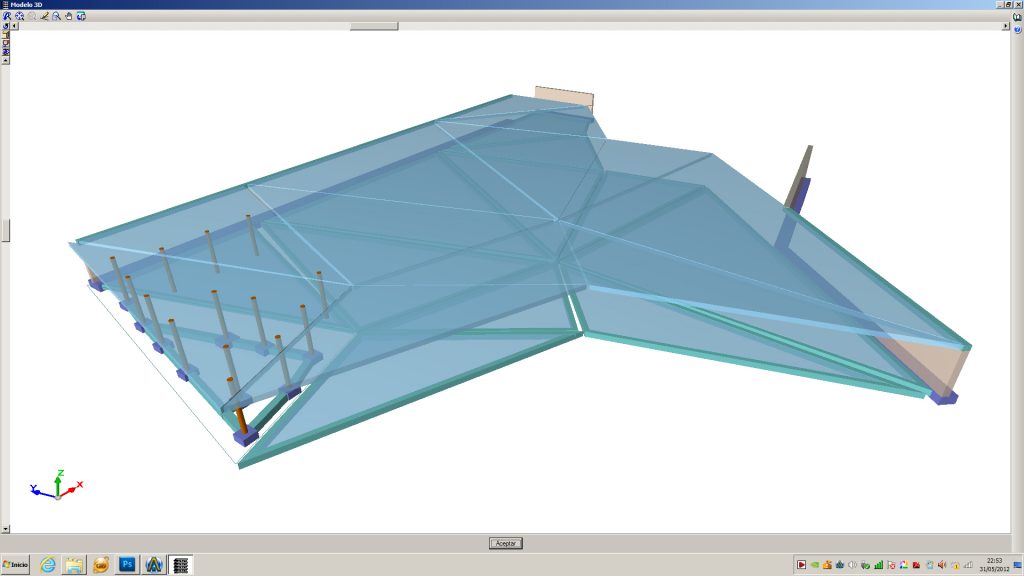
Task: Click the help question mark icon
Action: pyautogui.click(x=1017, y=29)
